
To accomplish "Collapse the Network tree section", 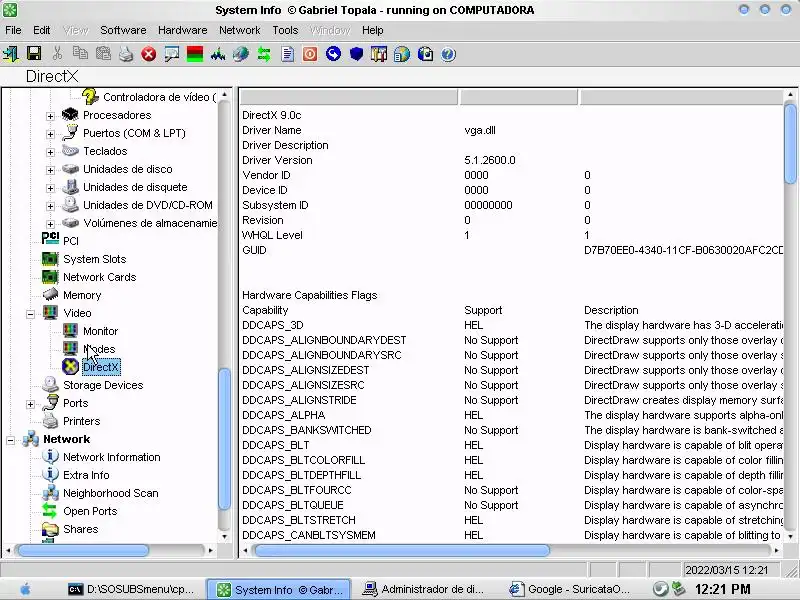I will tap(10, 440).
